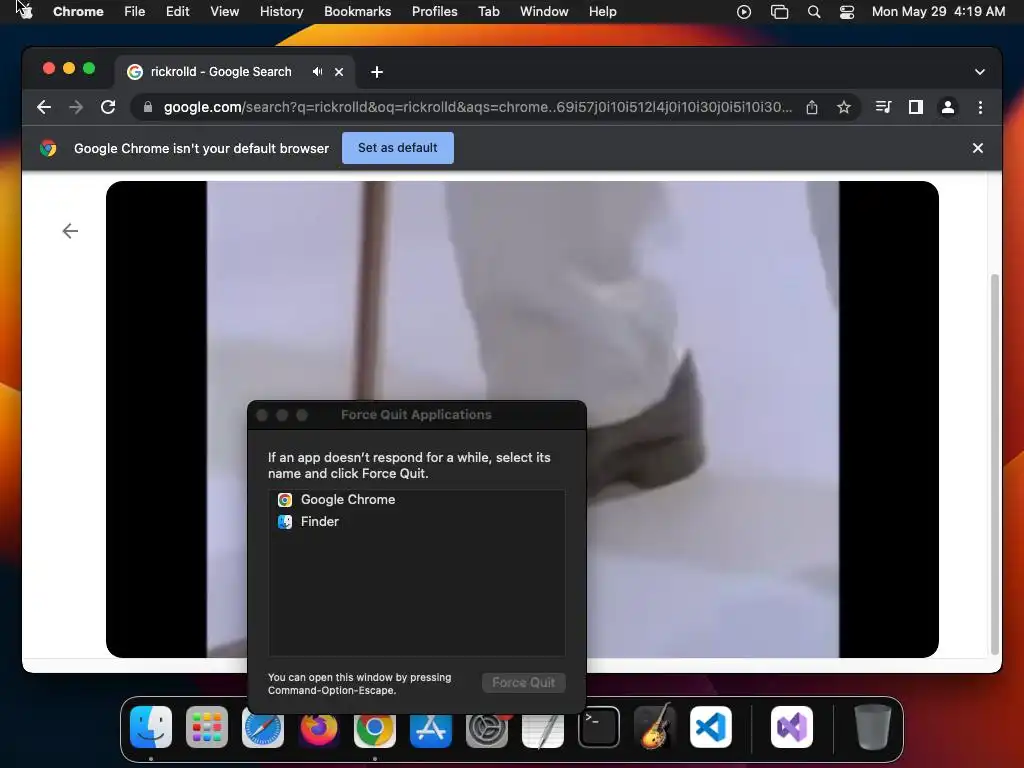The image size is (1024, 768).
Task: Close the rickrolld Google Search tab
Action: click(339, 72)
